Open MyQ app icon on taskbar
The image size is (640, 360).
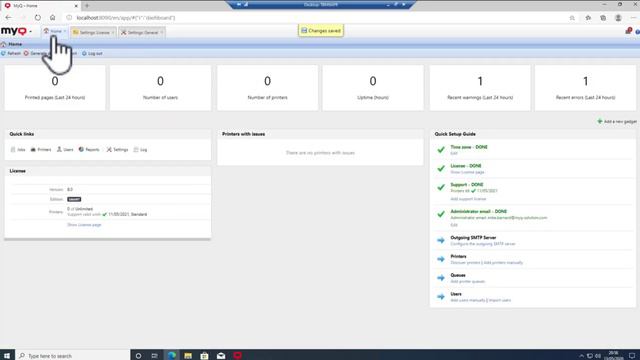point(238,356)
